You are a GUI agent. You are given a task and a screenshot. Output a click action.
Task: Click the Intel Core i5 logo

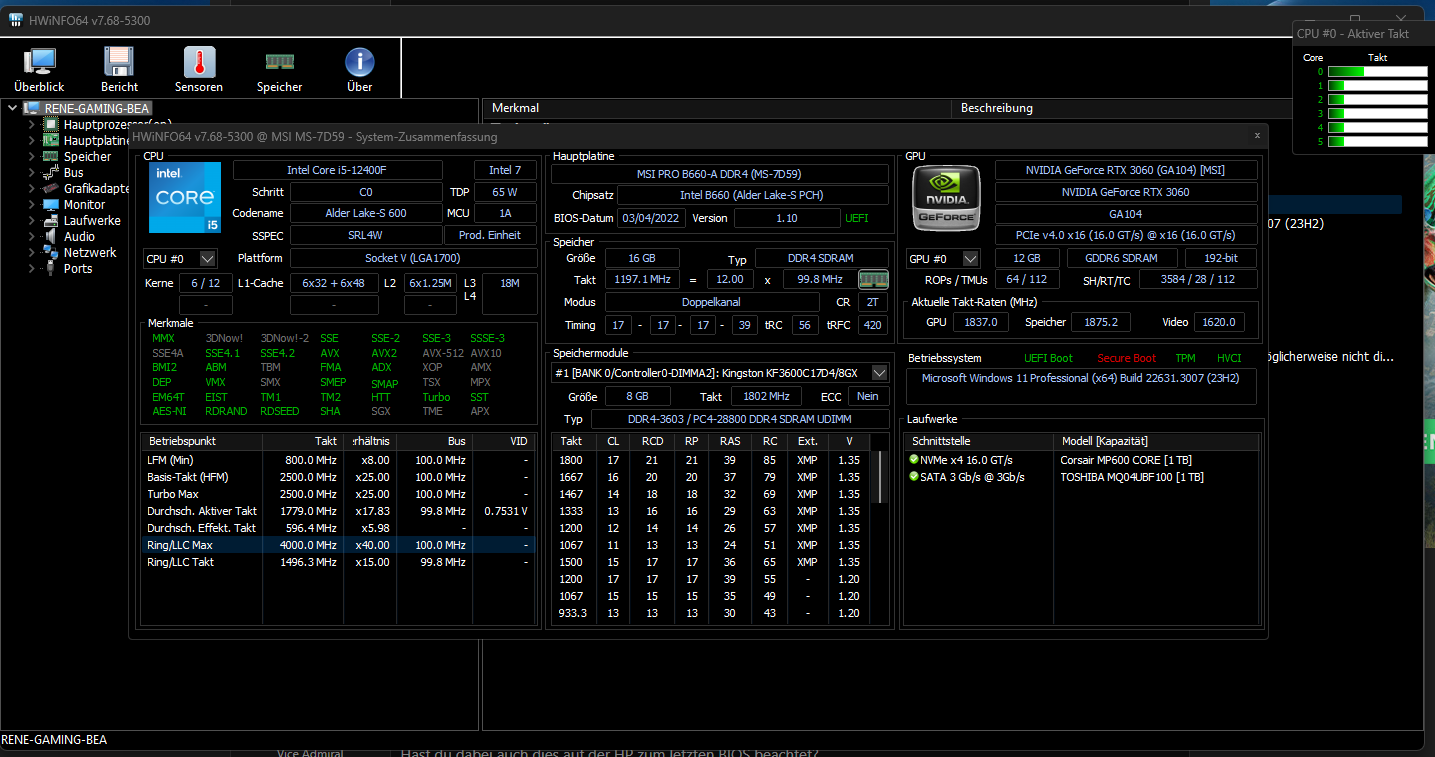(185, 198)
